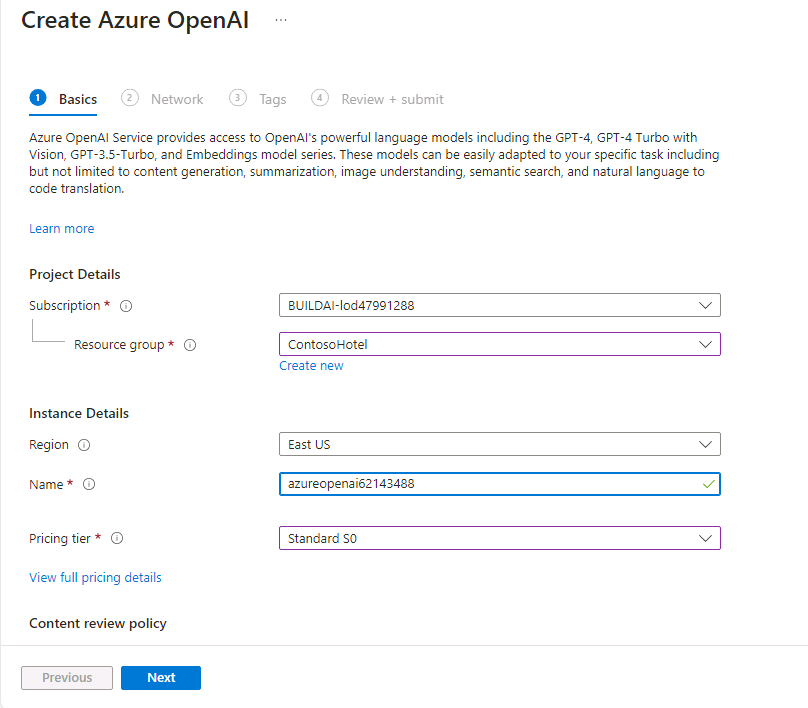Show info tooltip for Subscription
The image size is (808, 708).
click(126, 306)
